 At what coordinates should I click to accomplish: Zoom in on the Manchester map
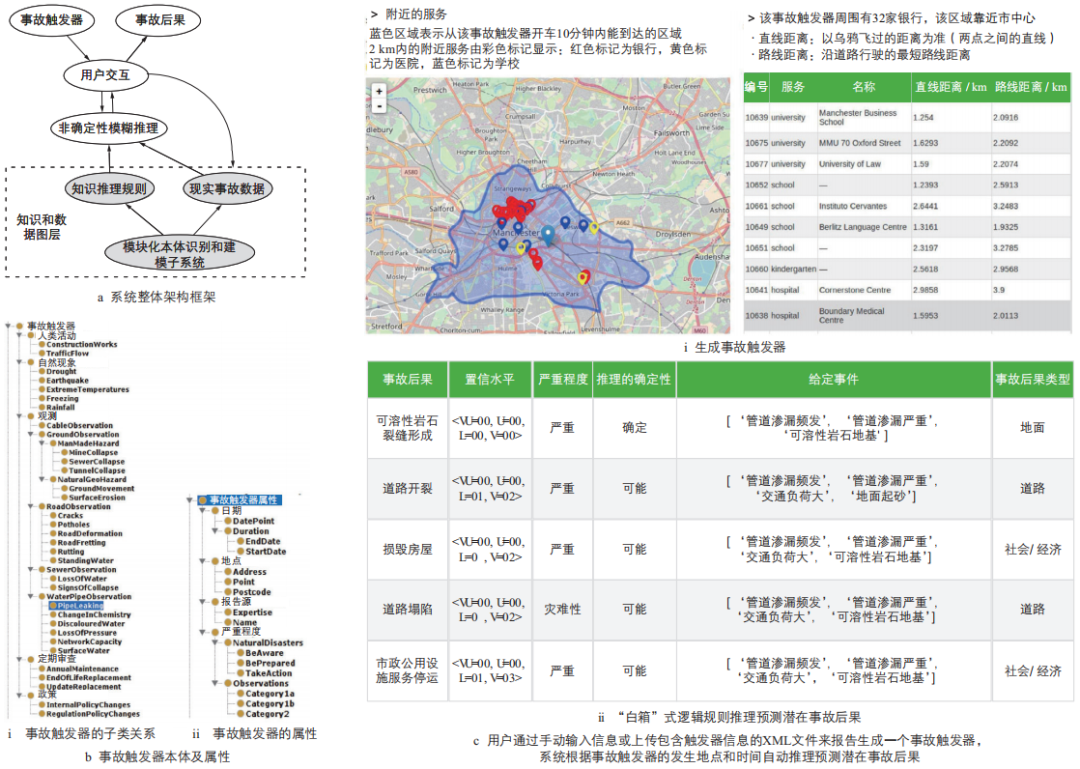[x=379, y=91]
